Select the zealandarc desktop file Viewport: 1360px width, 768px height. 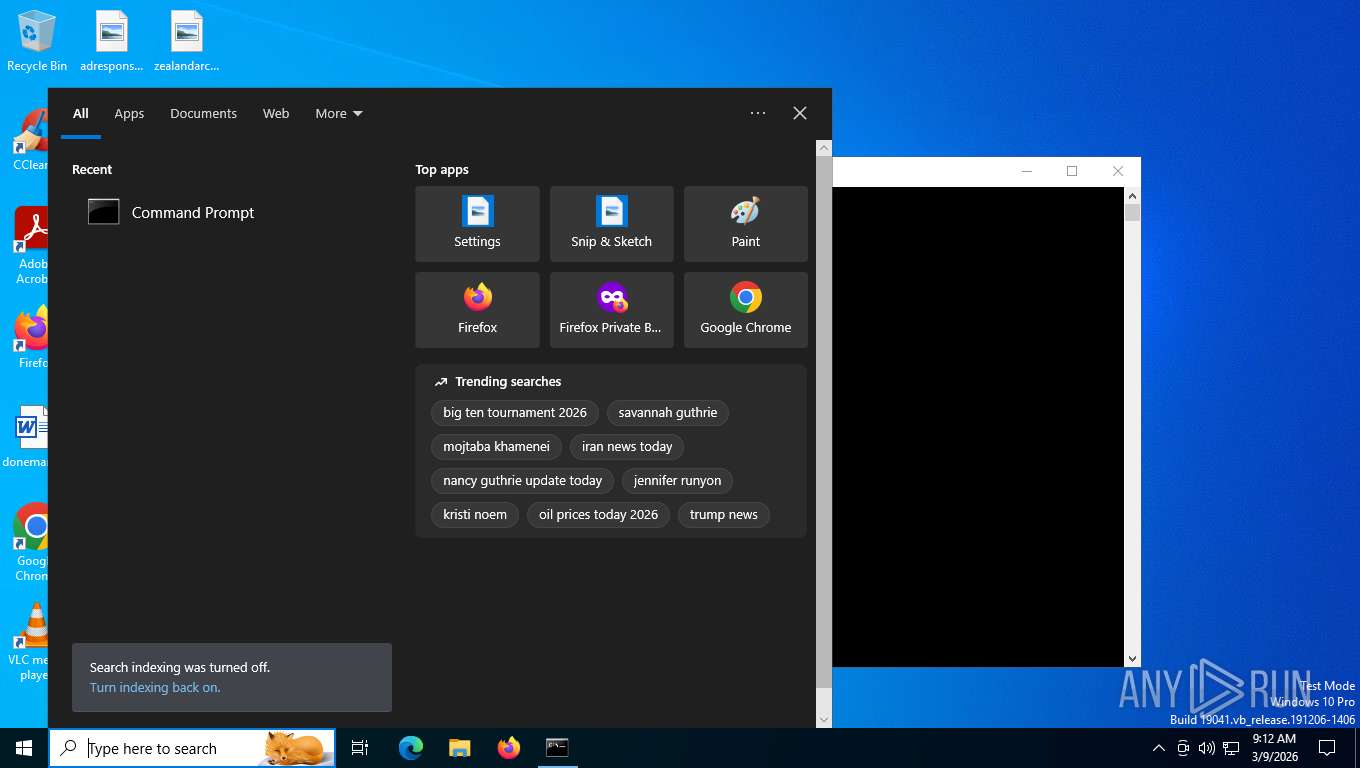click(187, 41)
